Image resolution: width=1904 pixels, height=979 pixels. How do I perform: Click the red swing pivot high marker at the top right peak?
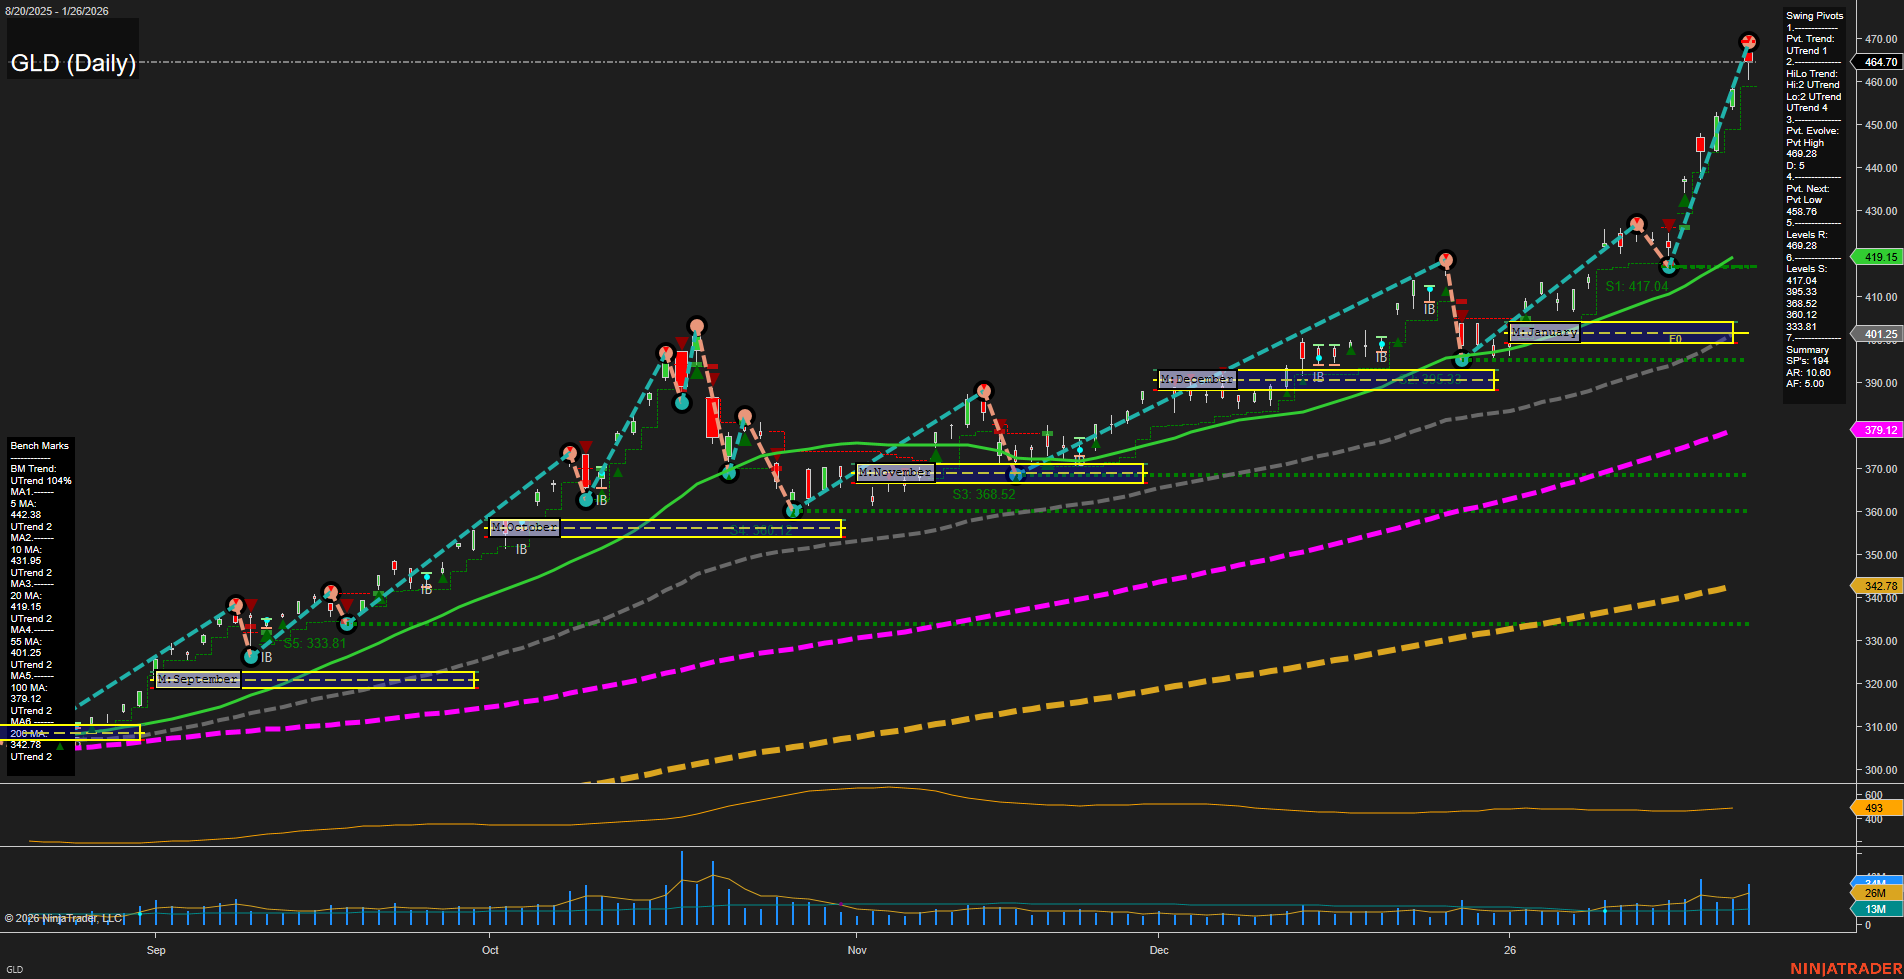click(x=1749, y=42)
